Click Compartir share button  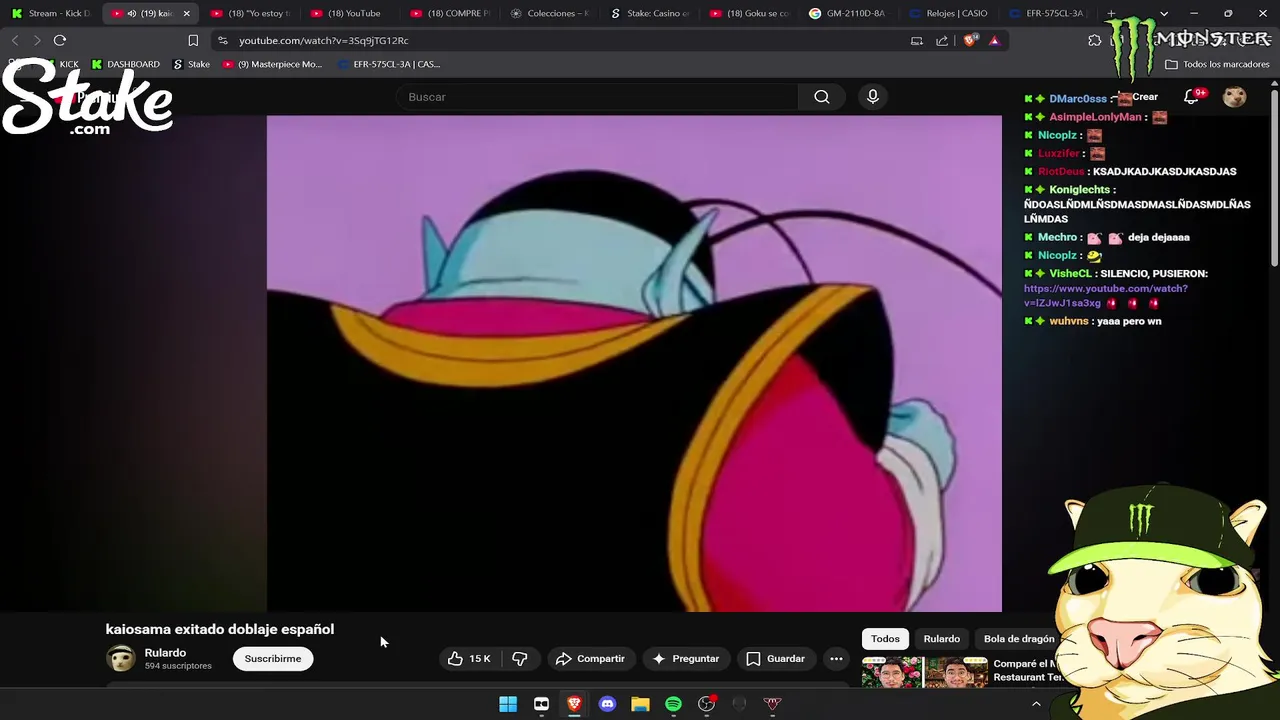590,659
